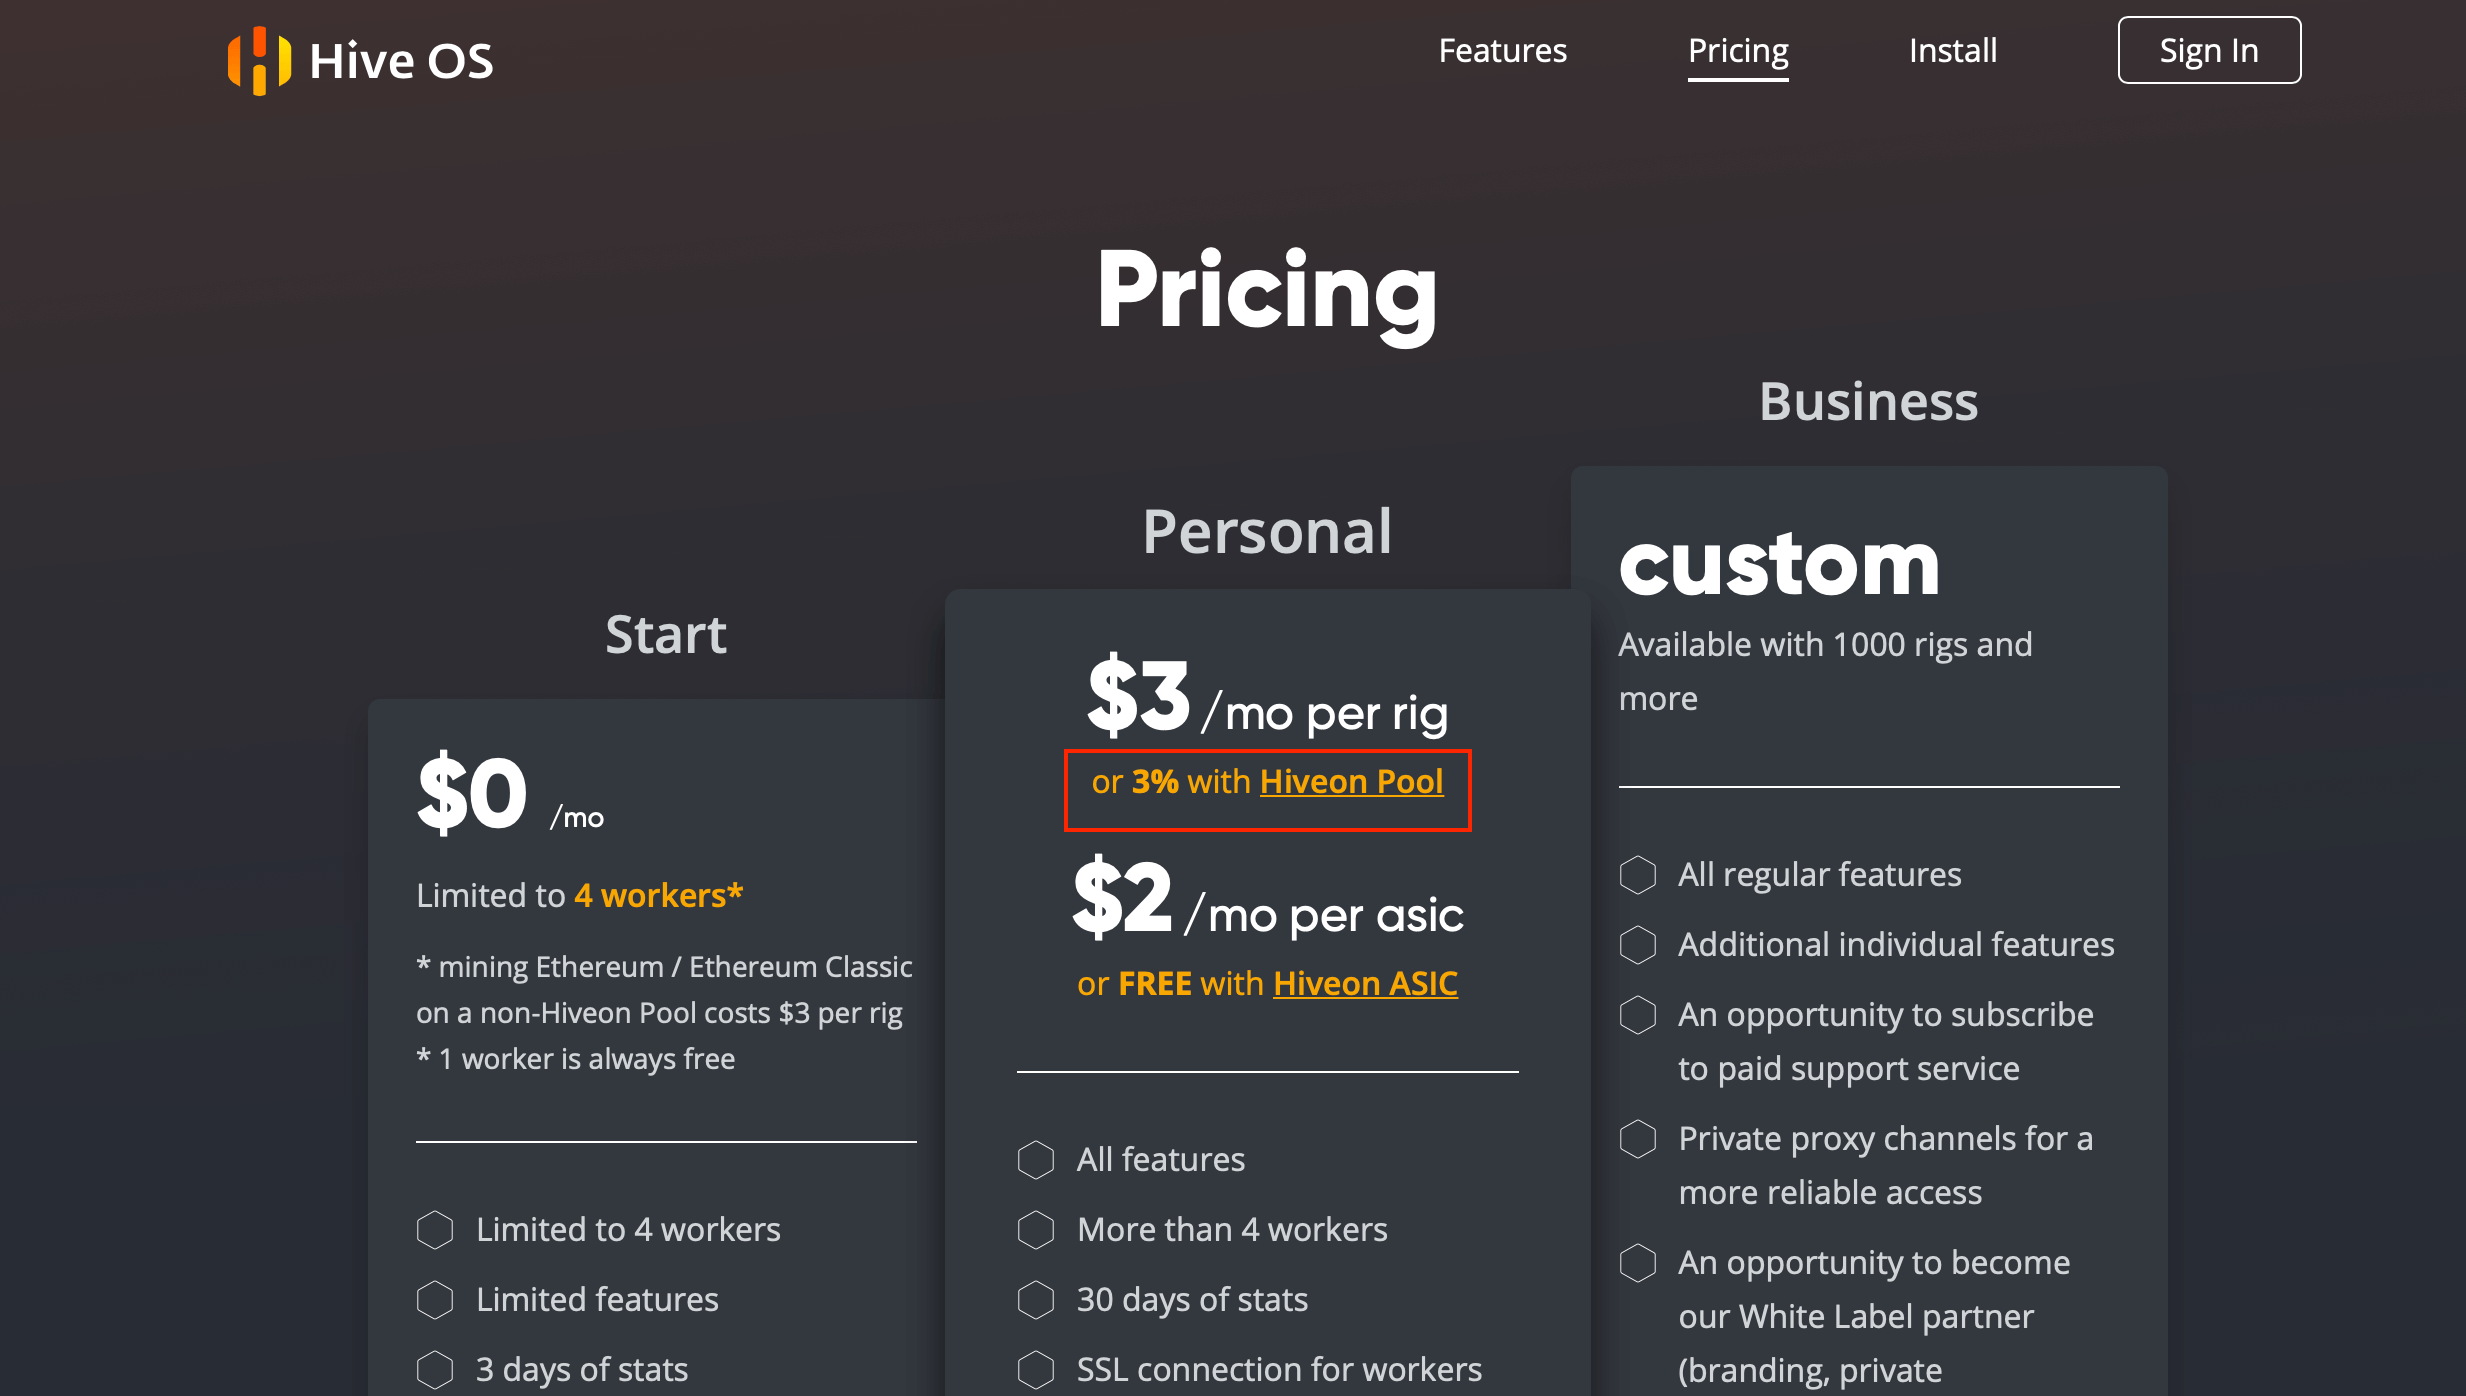The height and width of the screenshot is (1396, 2466).
Task: Click the "4 workers*" highlighted text
Action: 658,896
